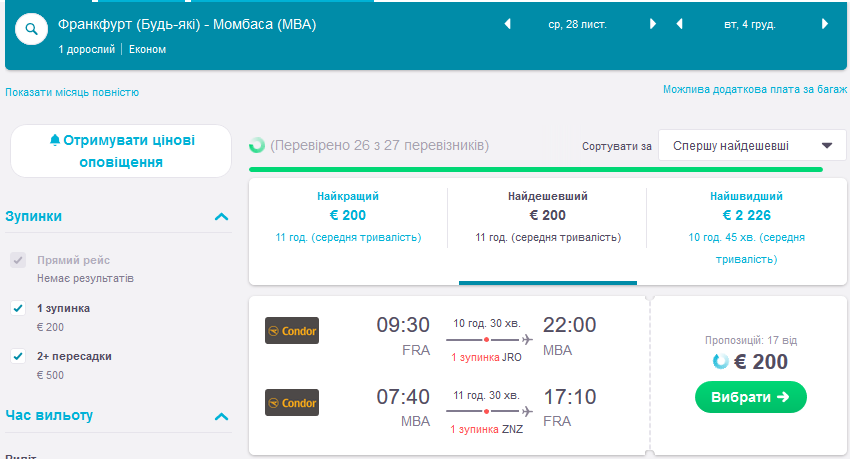Click the search magnifier icon
The height and width of the screenshot is (459, 850).
(32, 30)
